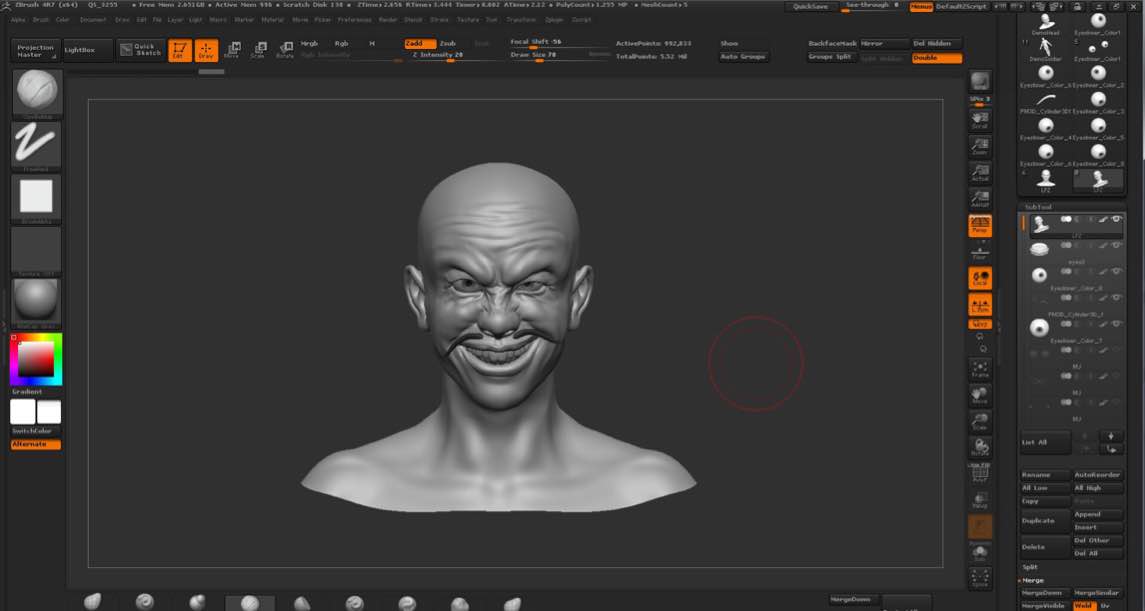Select the Move transform tool in top toolbar

(232, 50)
